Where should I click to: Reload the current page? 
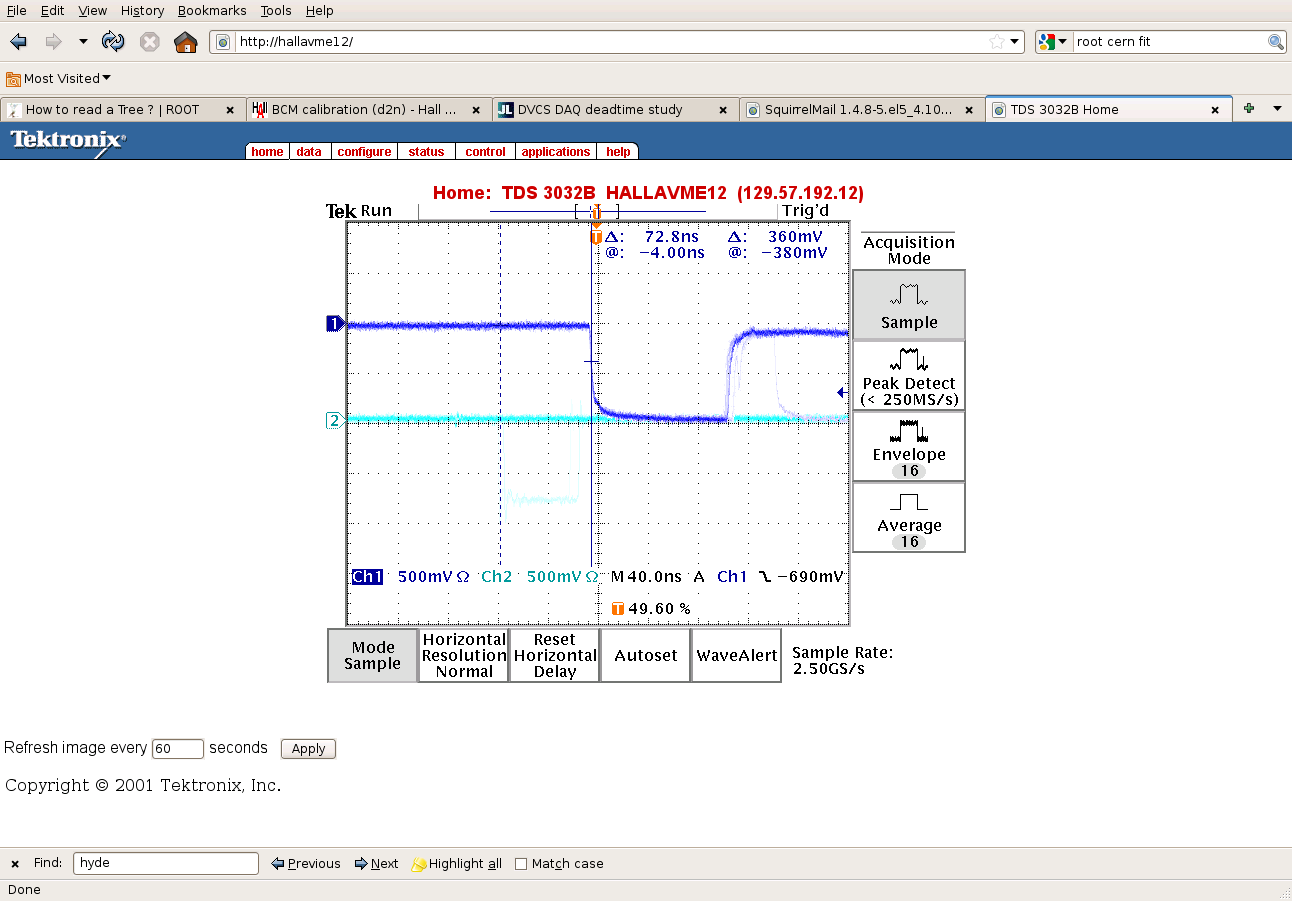point(113,42)
